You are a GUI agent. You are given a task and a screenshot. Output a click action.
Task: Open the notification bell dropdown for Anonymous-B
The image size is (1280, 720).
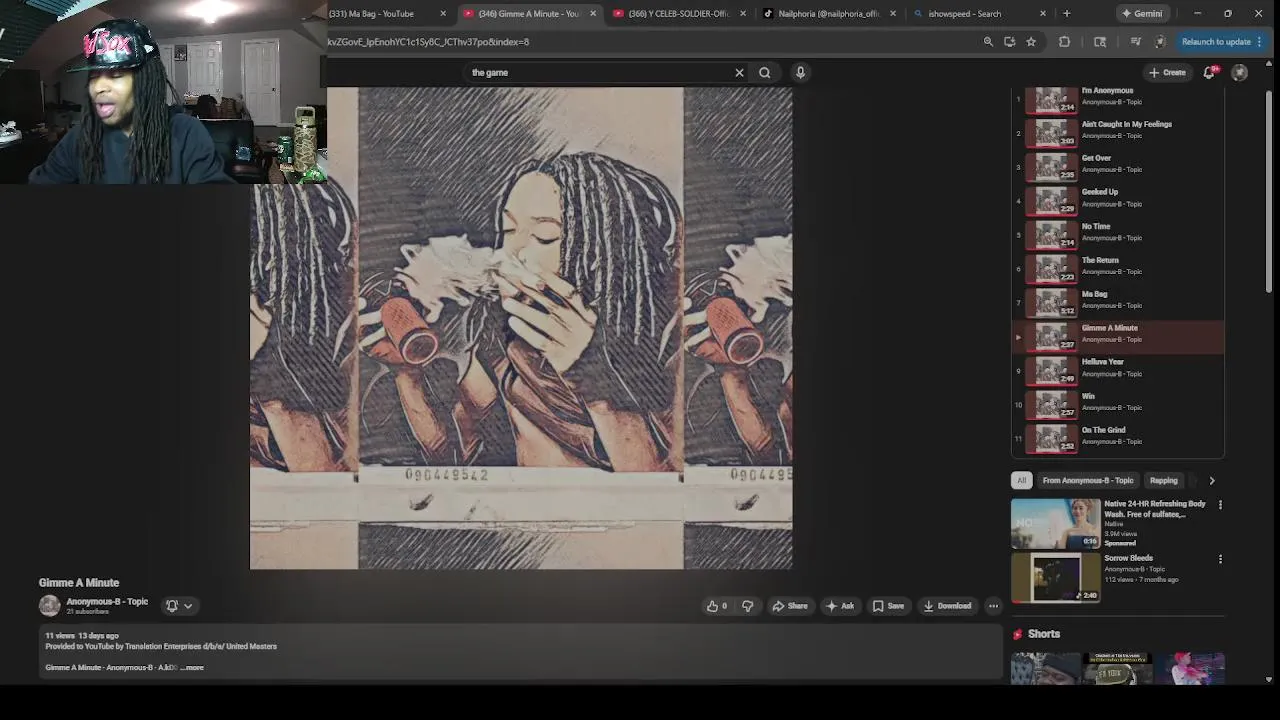click(x=179, y=606)
